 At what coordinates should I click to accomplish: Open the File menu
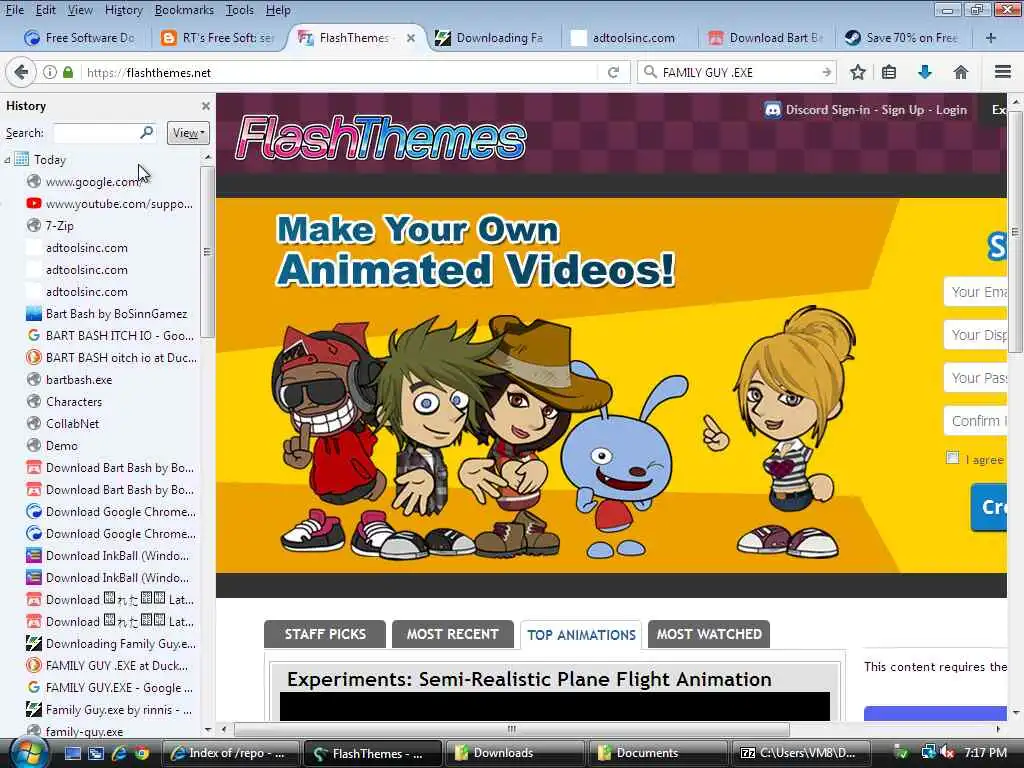(x=14, y=10)
